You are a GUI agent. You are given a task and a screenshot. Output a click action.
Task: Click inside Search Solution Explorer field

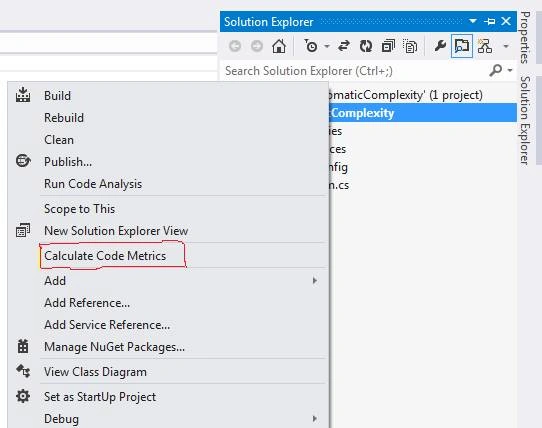pyautogui.click(x=354, y=71)
